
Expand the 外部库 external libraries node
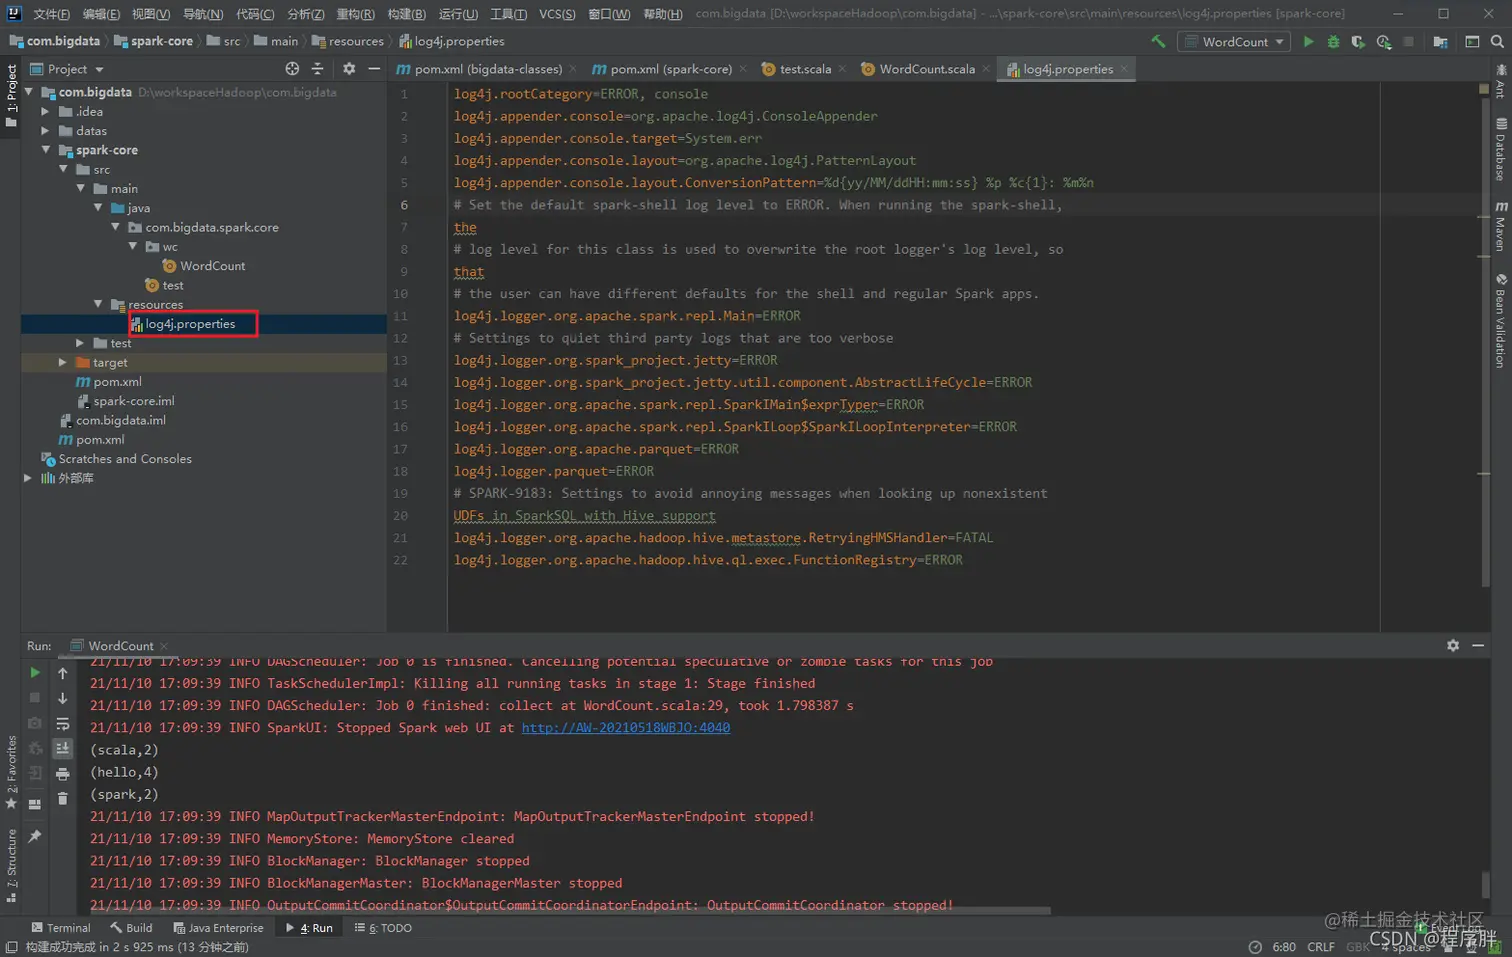pyautogui.click(x=28, y=478)
